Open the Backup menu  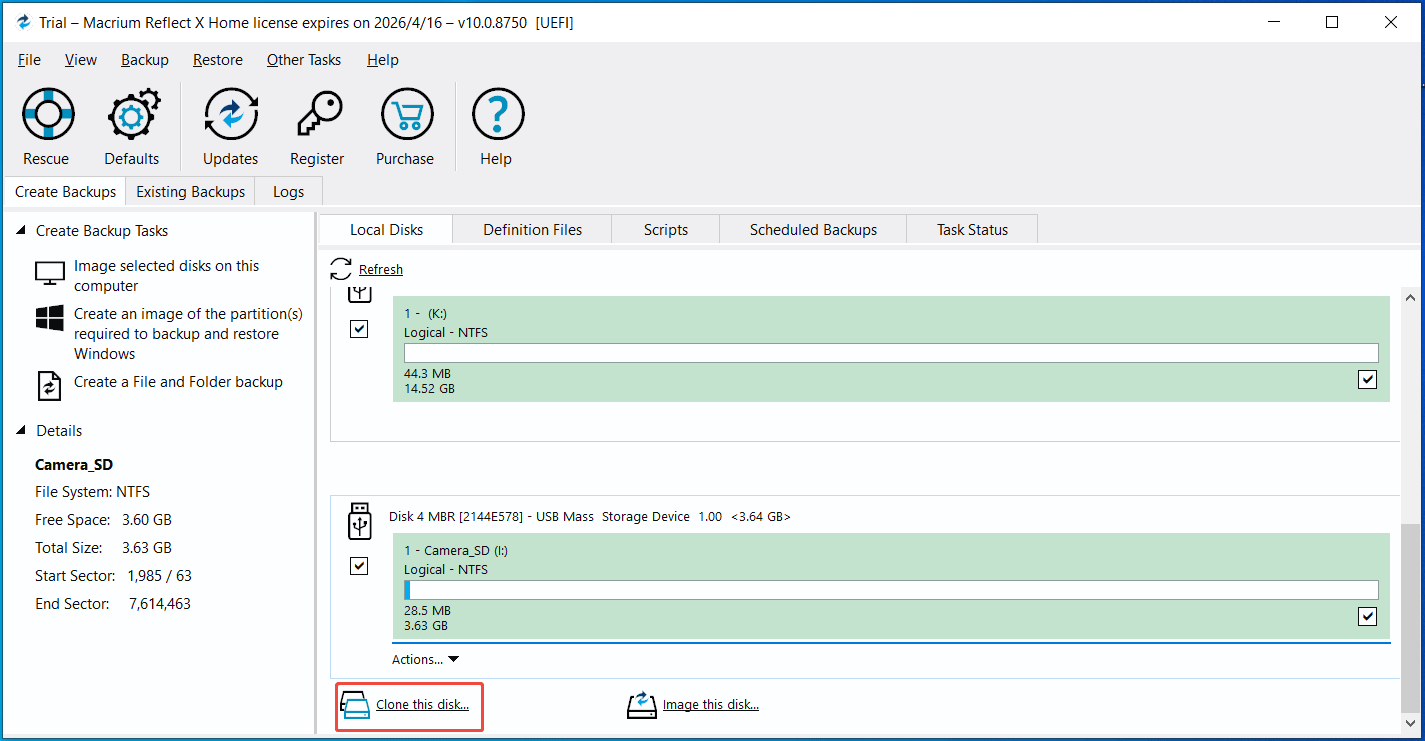tap(145, 60)
